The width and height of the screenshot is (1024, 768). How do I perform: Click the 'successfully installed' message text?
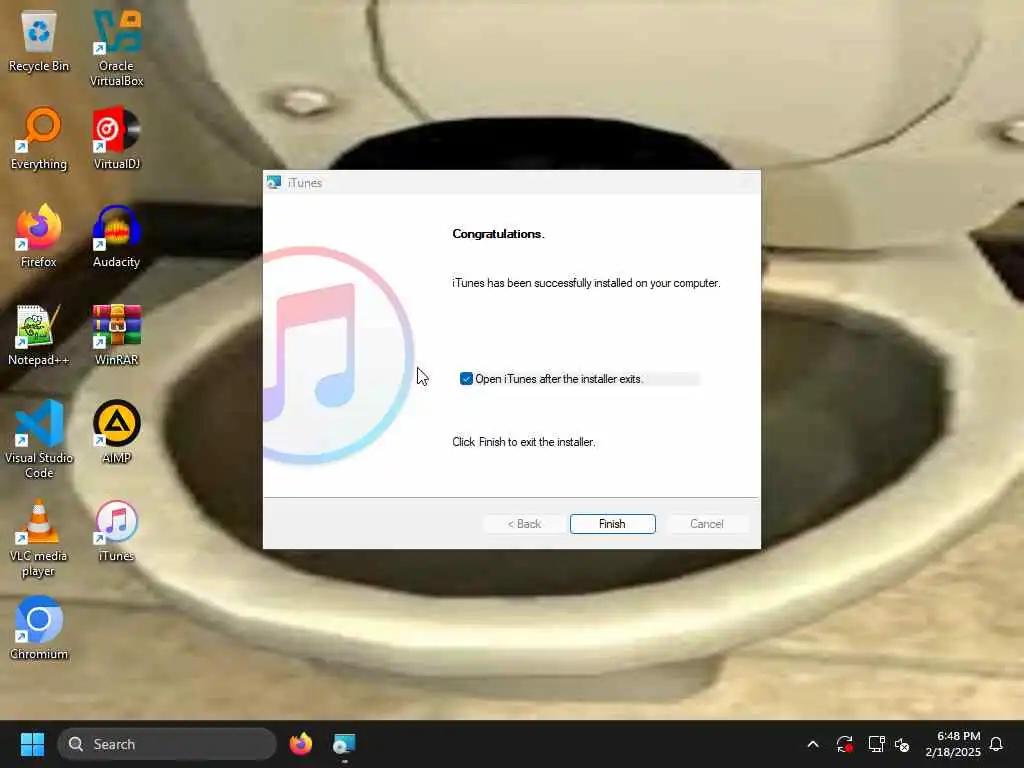coord(586,283)
